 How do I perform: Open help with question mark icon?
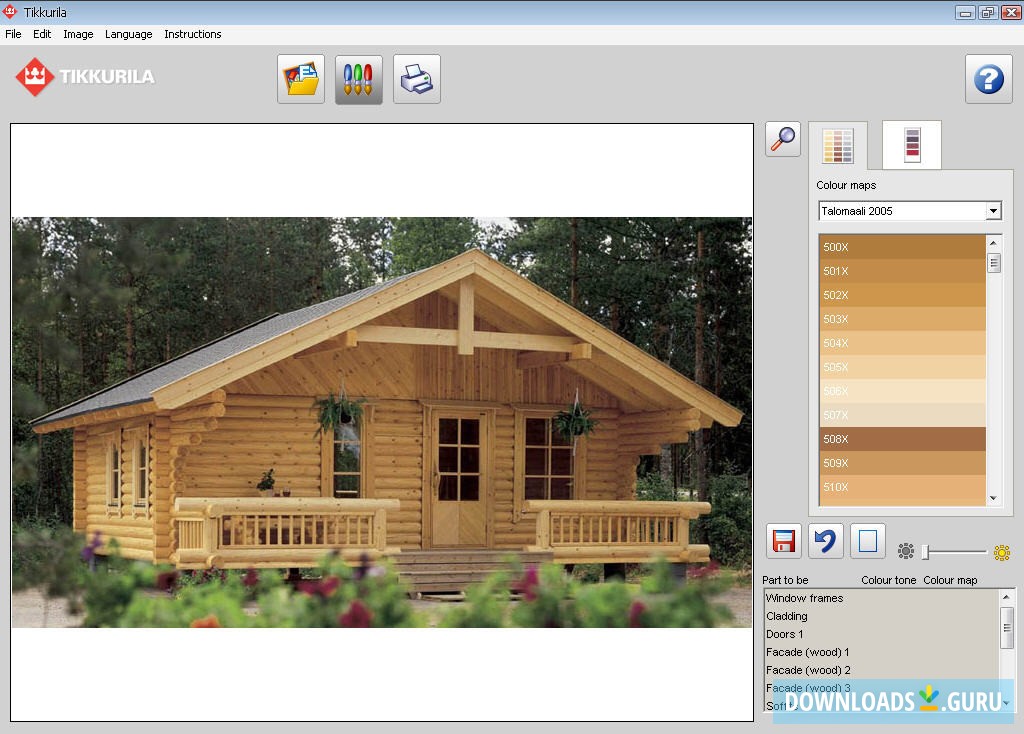click(x=988, y=79)
